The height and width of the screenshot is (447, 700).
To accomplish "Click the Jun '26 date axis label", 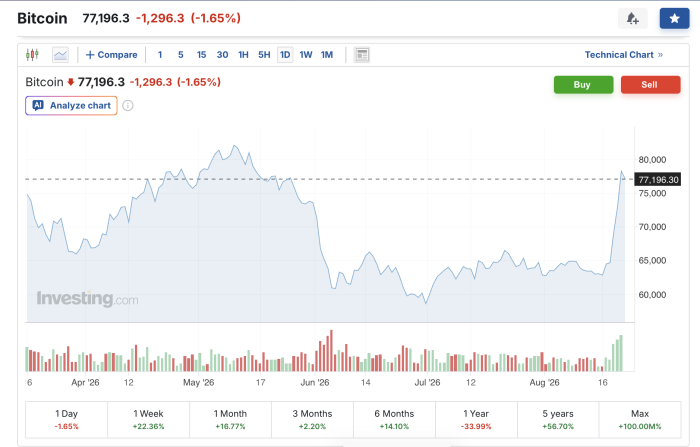I will [x=315, y=383].
